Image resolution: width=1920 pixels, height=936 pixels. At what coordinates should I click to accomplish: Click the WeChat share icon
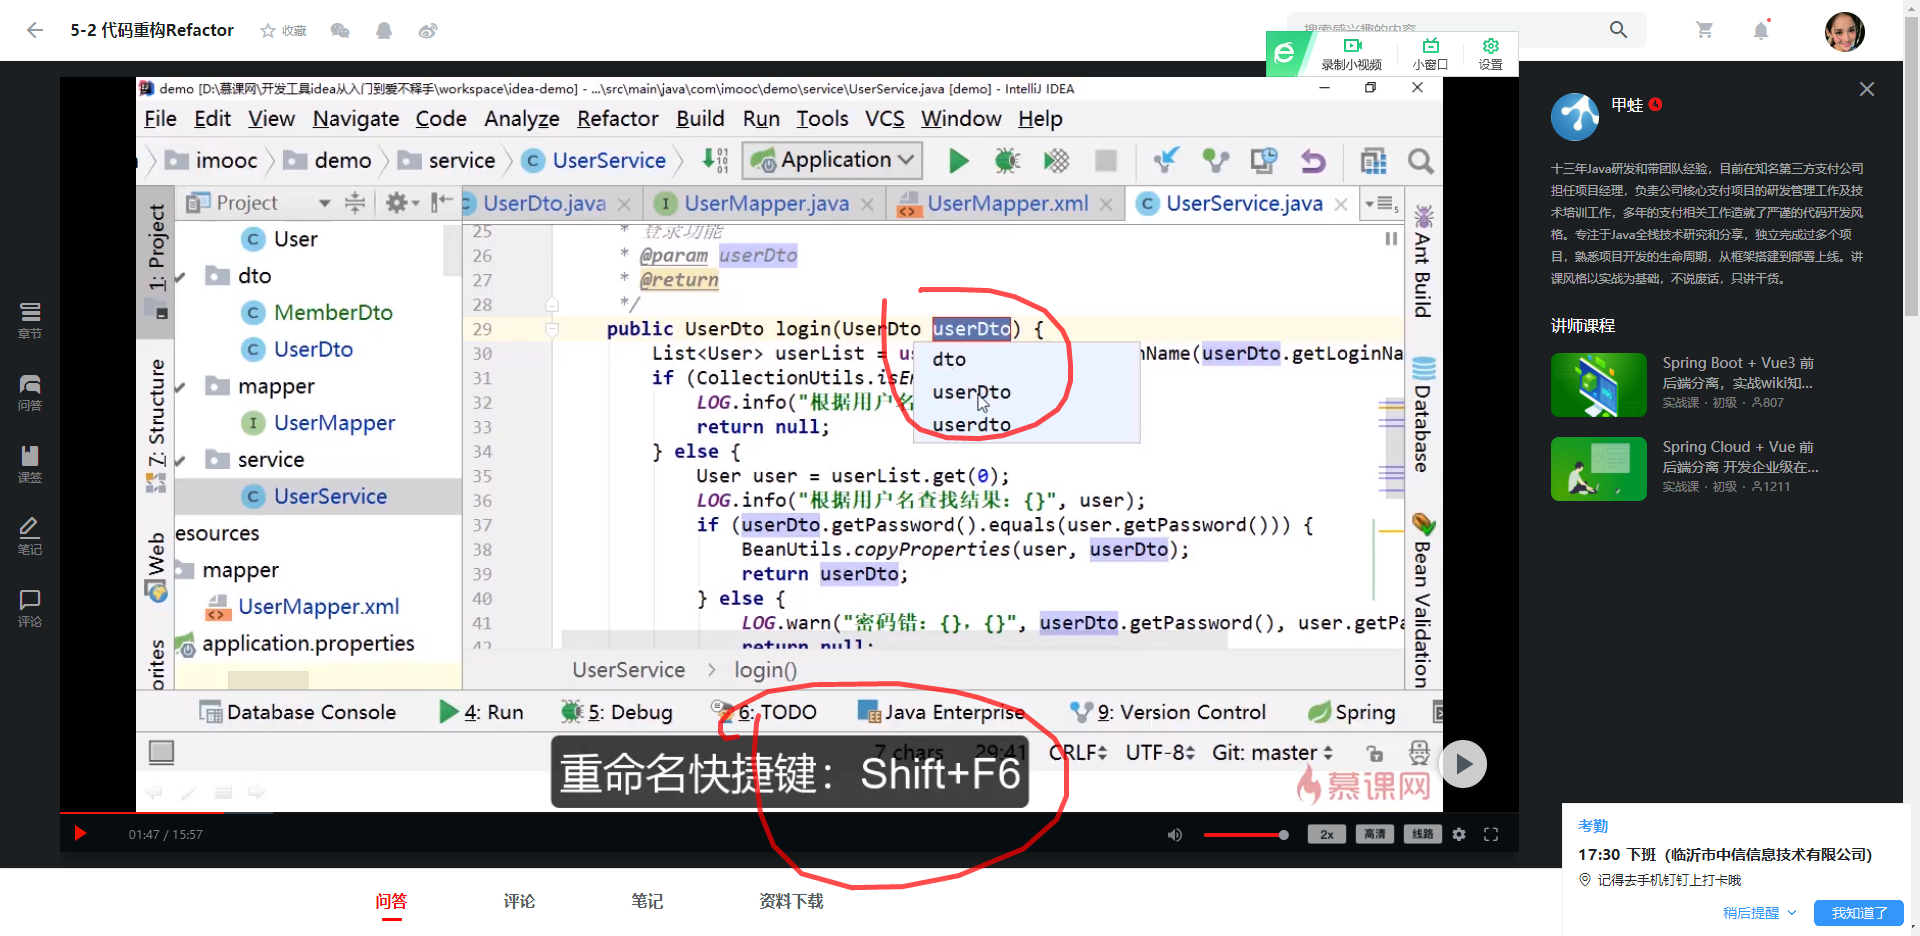coord(340,31)
